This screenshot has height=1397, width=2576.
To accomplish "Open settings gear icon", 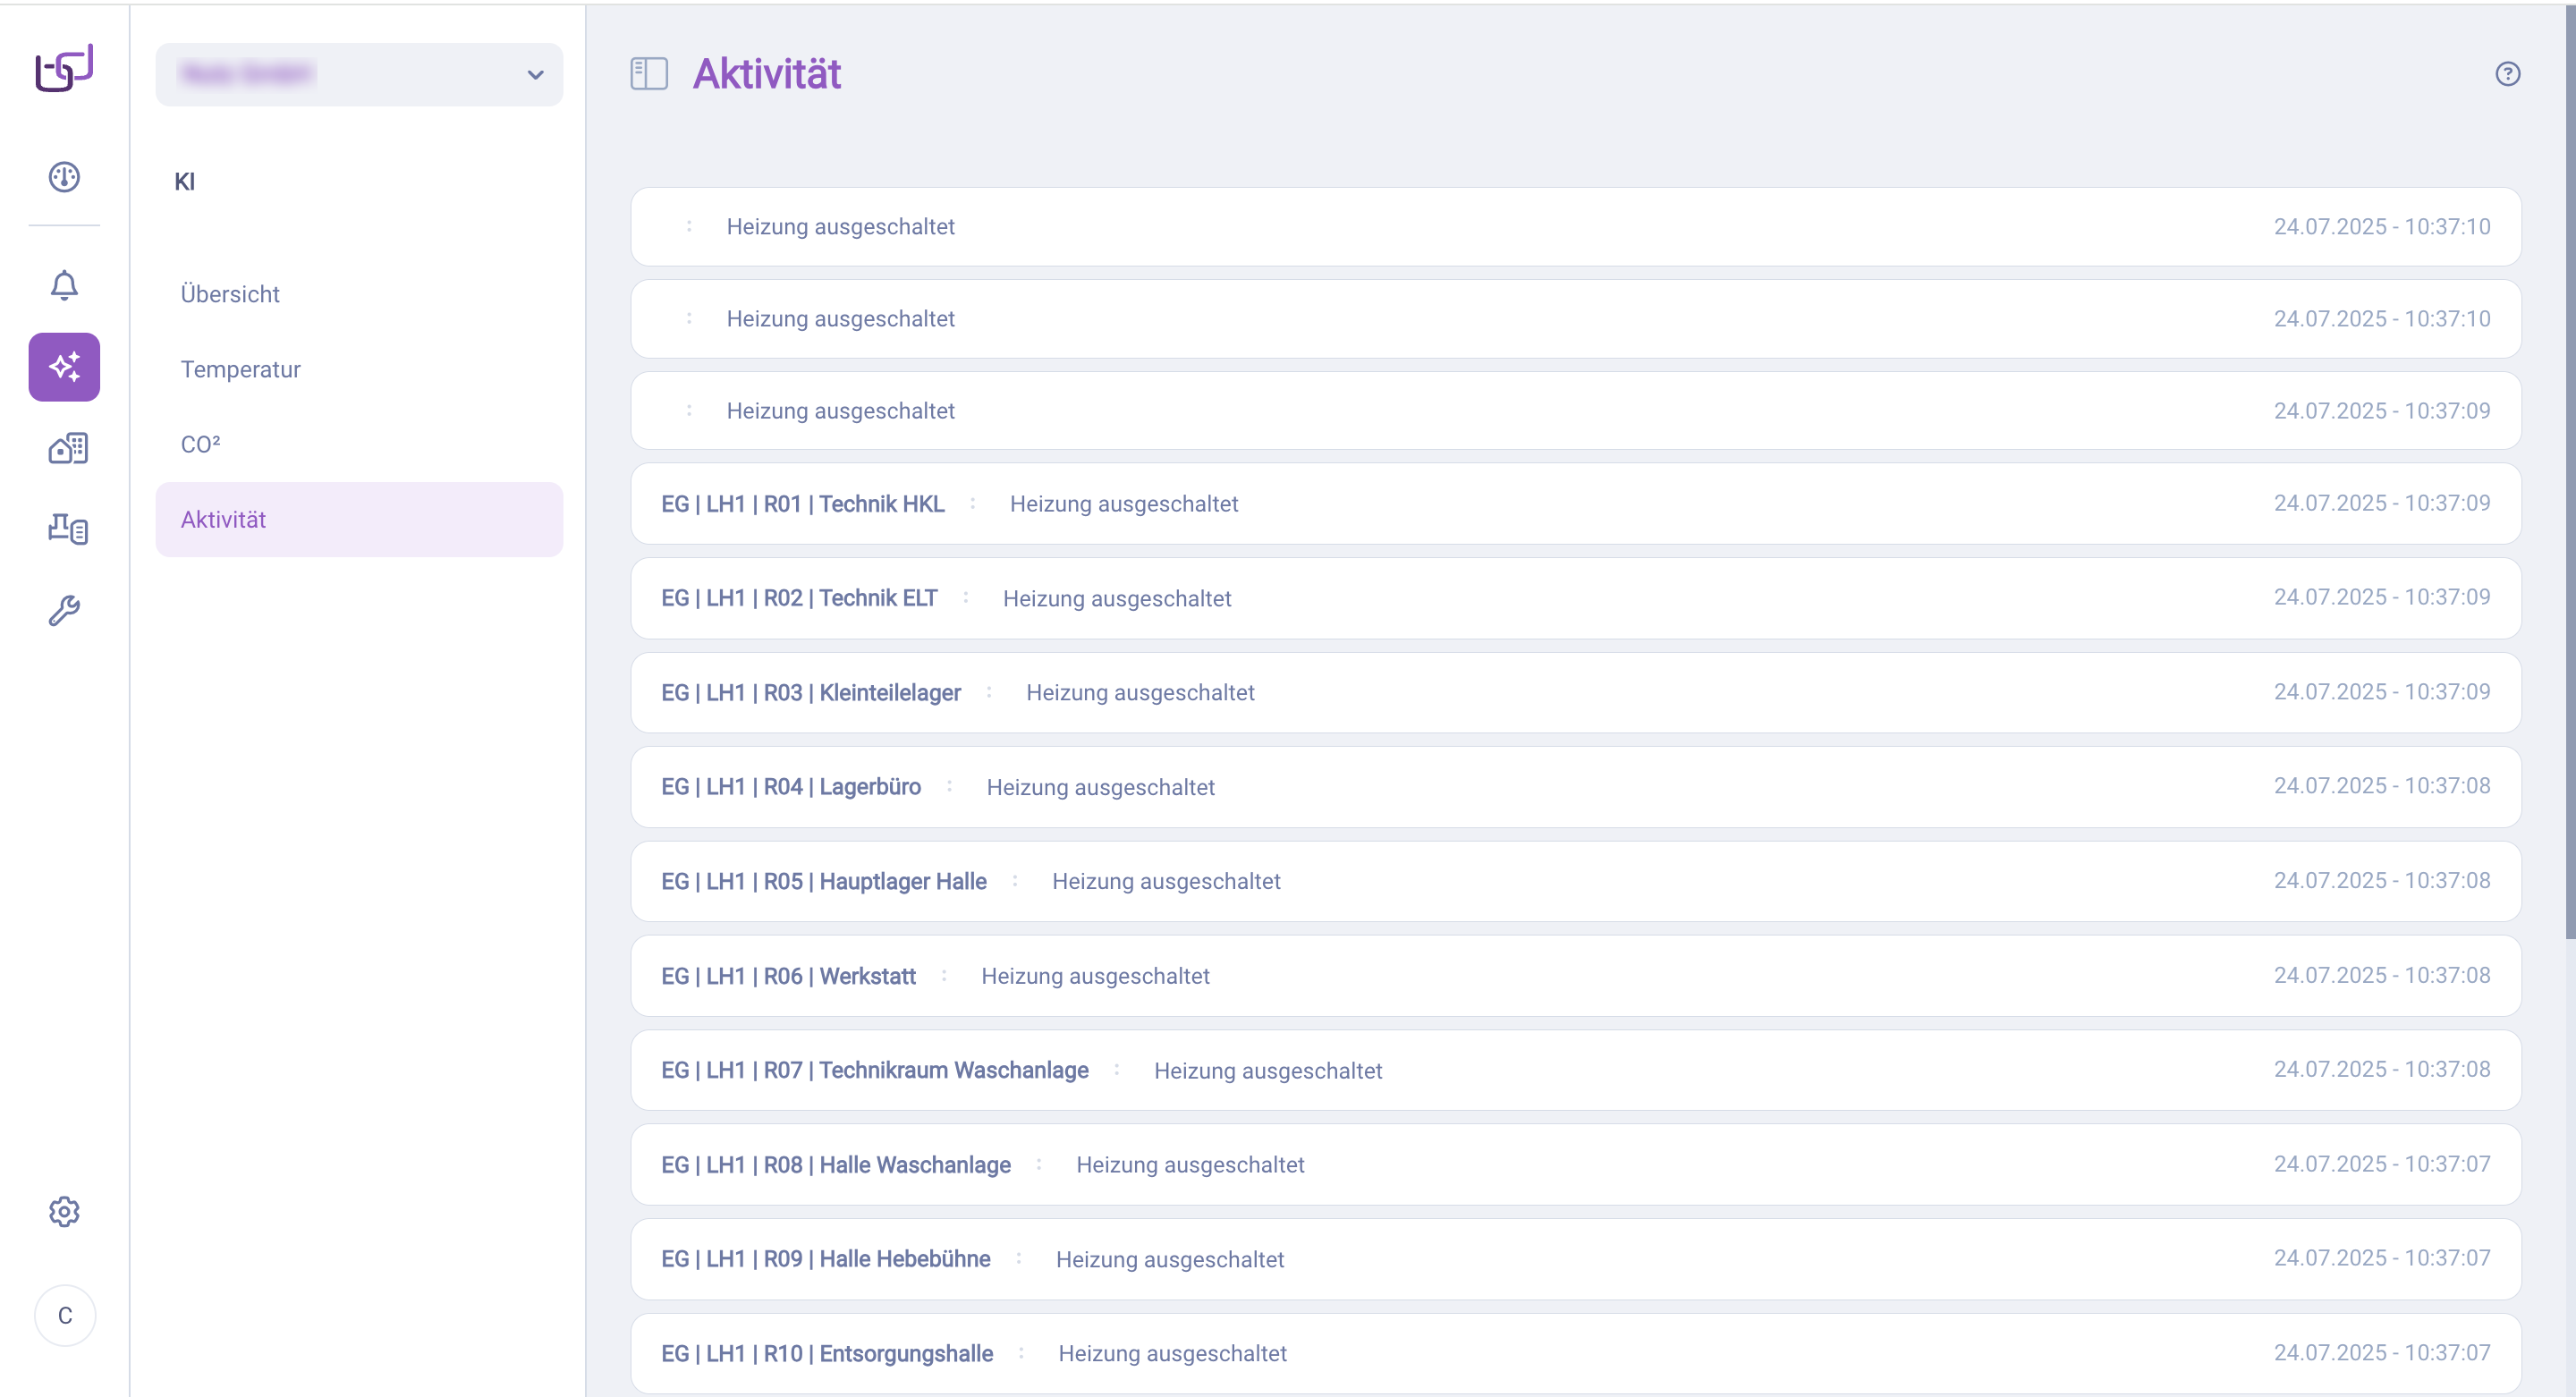I will coord(64,1212).
